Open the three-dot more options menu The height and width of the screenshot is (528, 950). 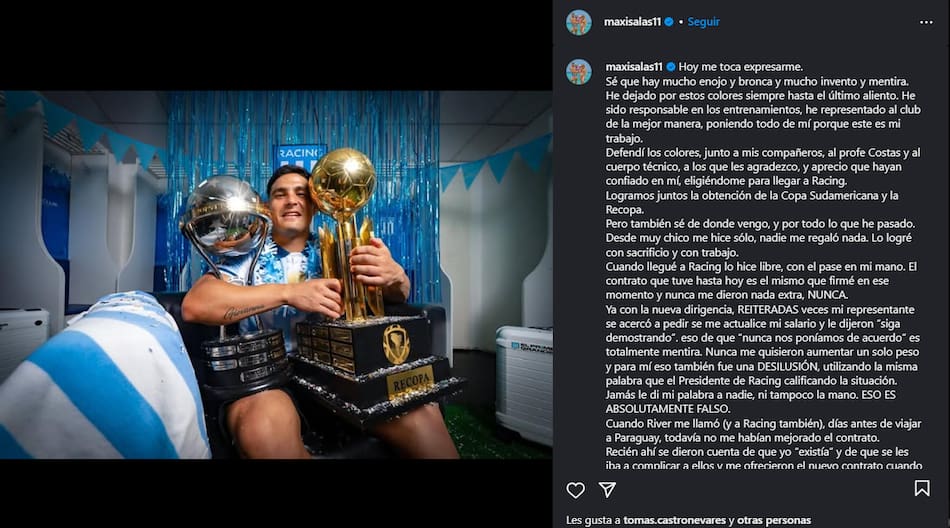[926, 22]
